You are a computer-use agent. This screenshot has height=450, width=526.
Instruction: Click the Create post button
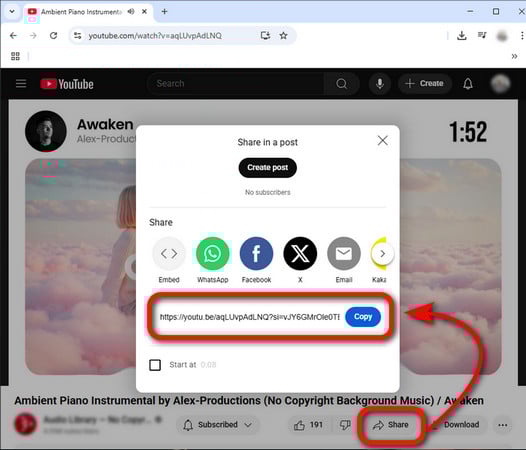click(268, 167)
